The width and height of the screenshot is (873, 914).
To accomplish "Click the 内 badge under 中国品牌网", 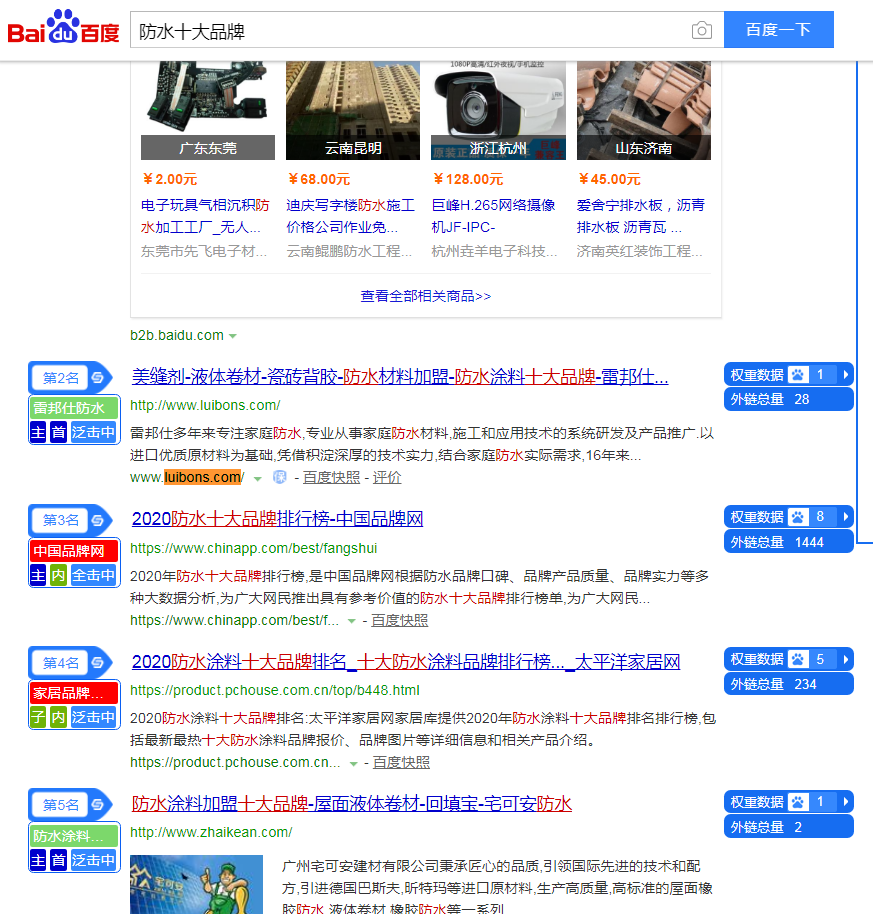I will 58,575.
